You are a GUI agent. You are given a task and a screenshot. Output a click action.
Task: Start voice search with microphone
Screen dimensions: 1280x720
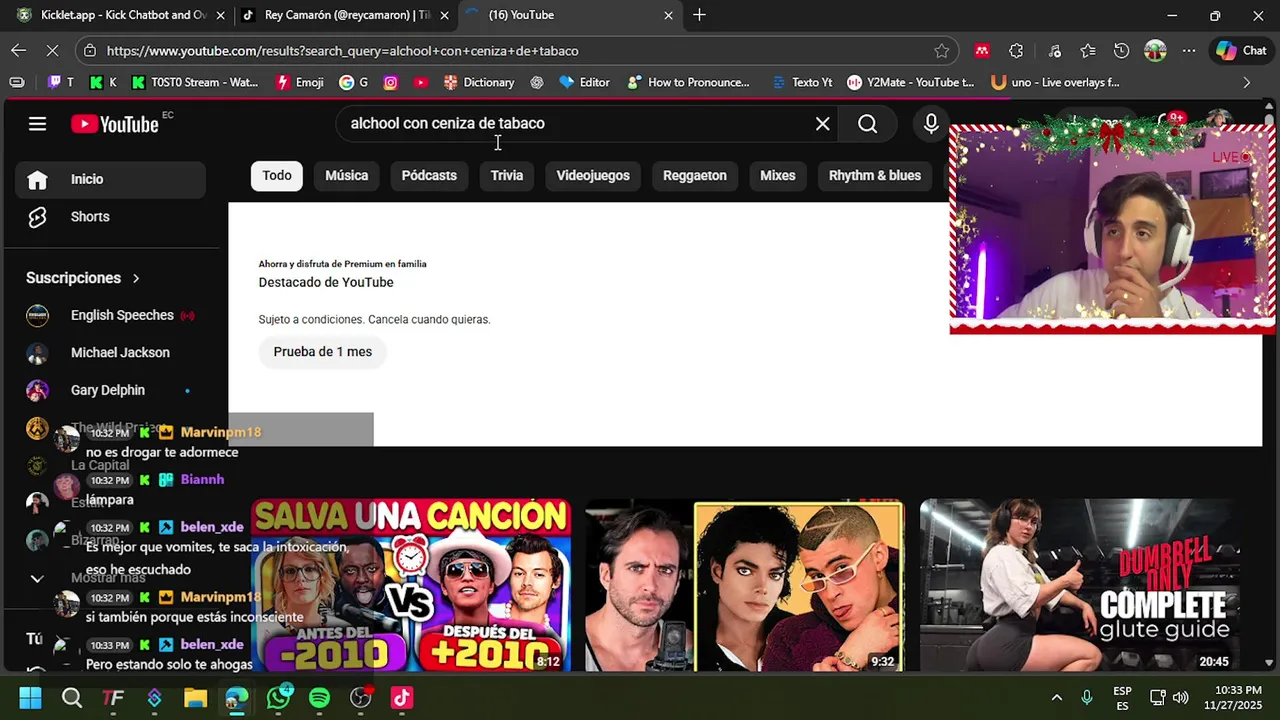click(x=931, y=124)
